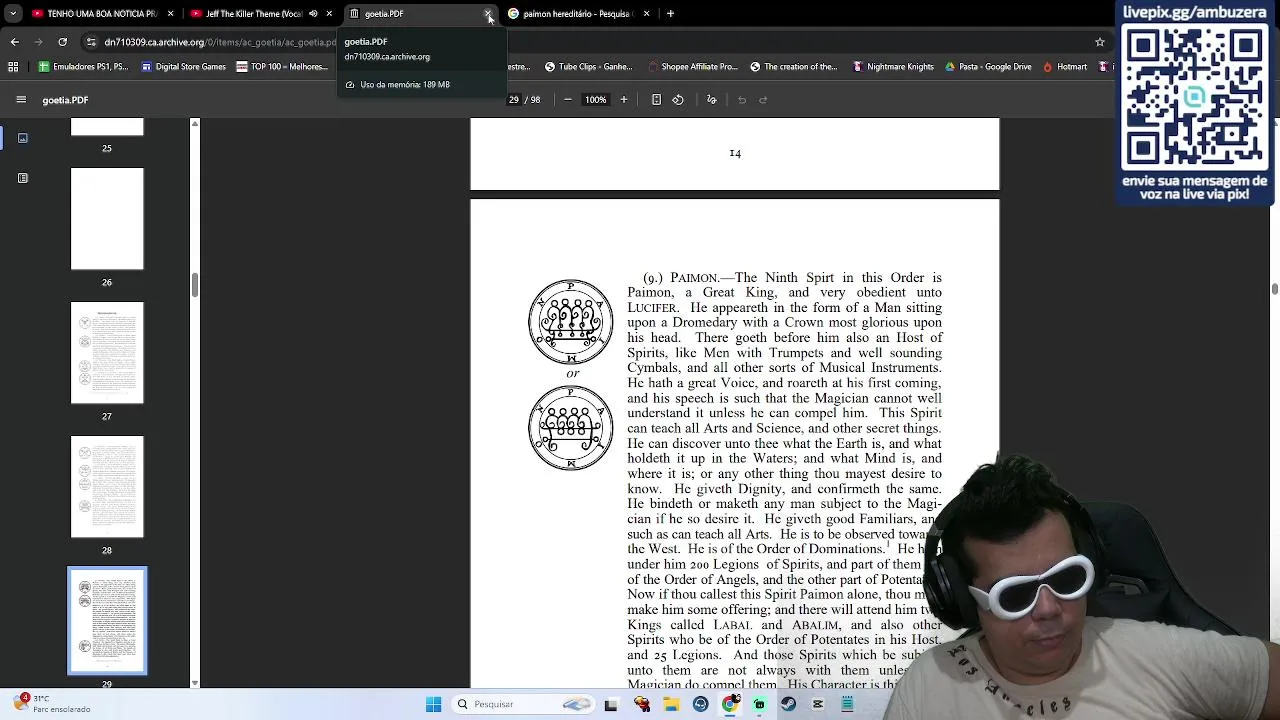This screenshot has height=720, width=1280.
Task: Switch to TENHO UMA BOA NOTICIA tab
Action: point(103,14)
